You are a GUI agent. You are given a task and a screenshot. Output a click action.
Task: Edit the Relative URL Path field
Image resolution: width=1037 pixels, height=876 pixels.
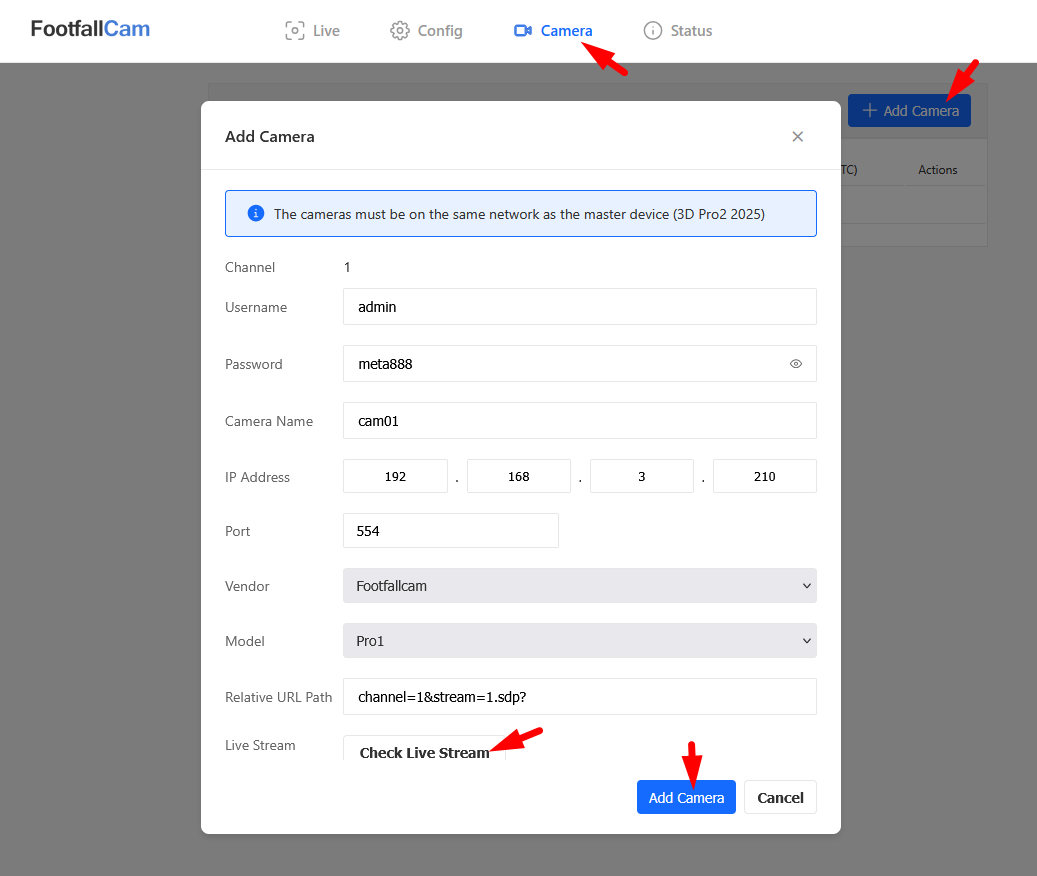pyautogui.click(x=579, y=697)
